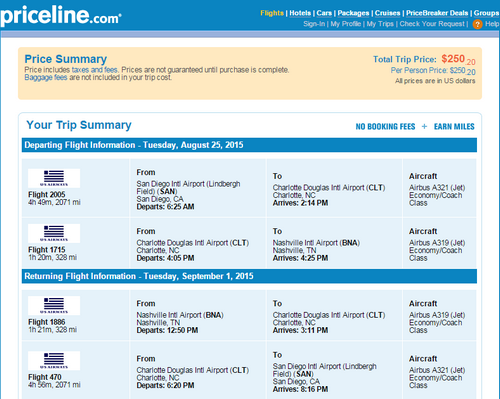The width and height of the screenshot is (500, 399).
Task: Open the My Trips link
Action: coord(380,24)
